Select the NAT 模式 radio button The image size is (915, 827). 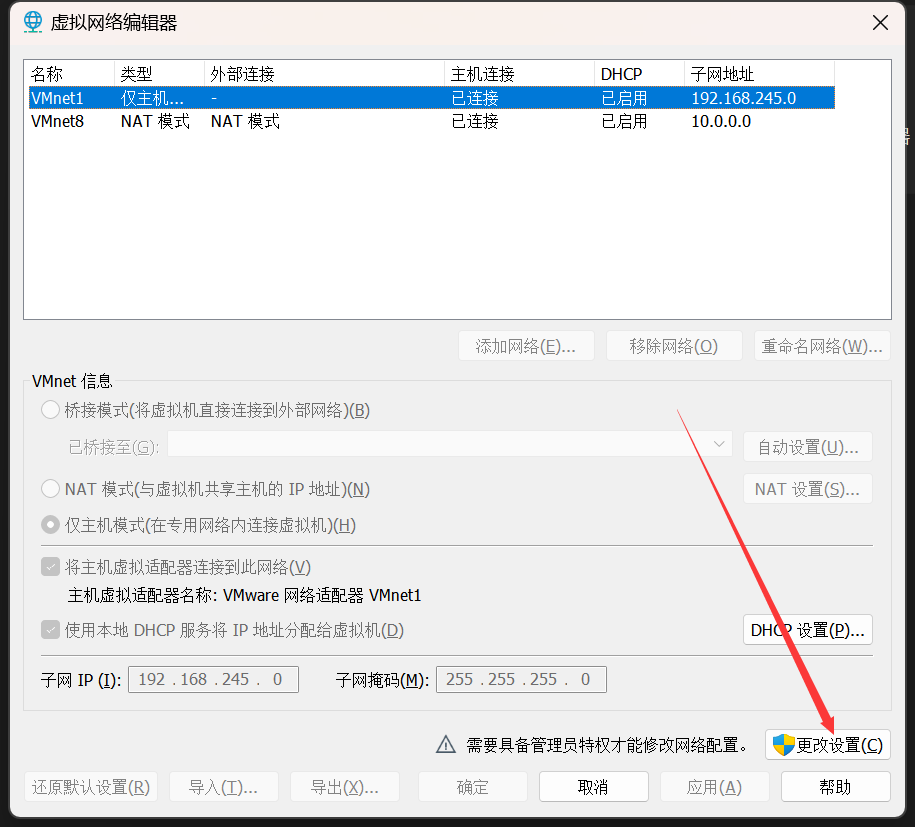point(50,488)
